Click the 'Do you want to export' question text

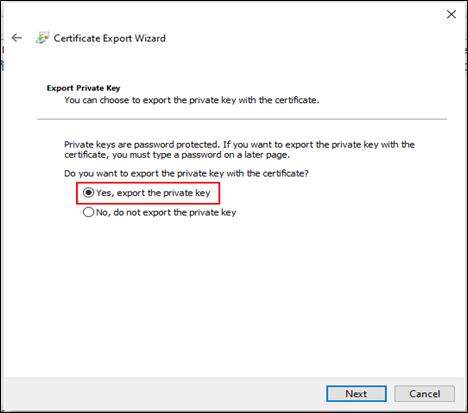(186, 174)
